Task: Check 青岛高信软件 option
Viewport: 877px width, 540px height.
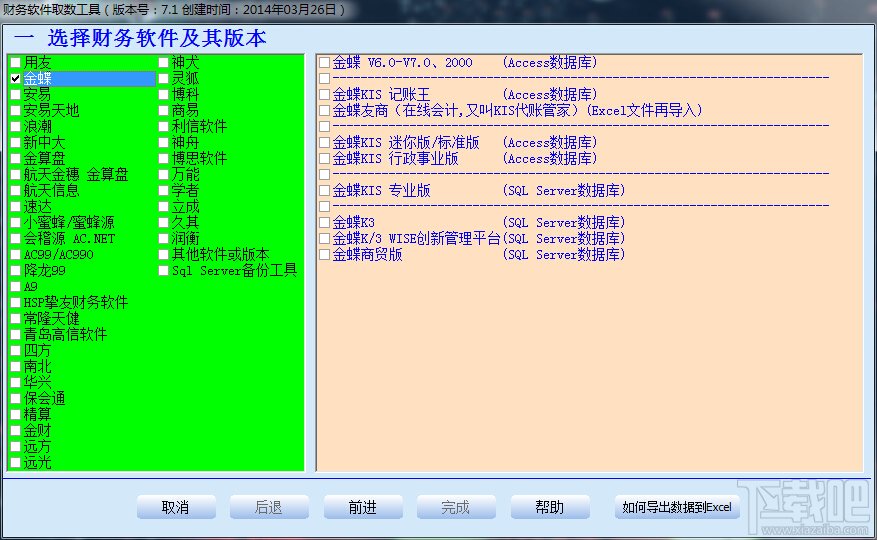Action: click(x=16, y=335)
